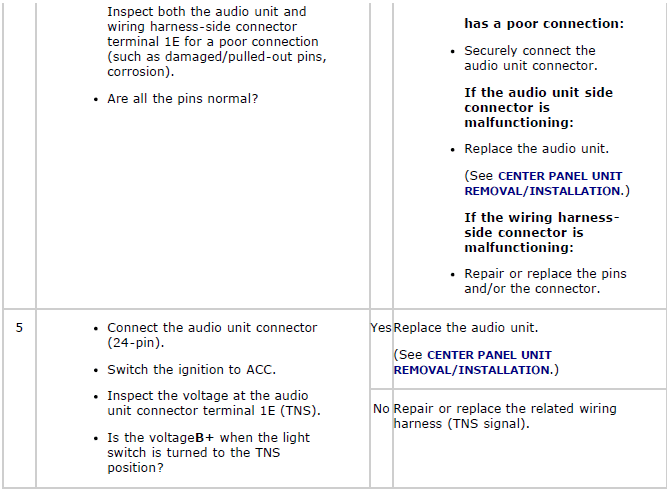Select the No result label in step 5
The width and height of the screenshot is (669, 492).
(381, 409)
